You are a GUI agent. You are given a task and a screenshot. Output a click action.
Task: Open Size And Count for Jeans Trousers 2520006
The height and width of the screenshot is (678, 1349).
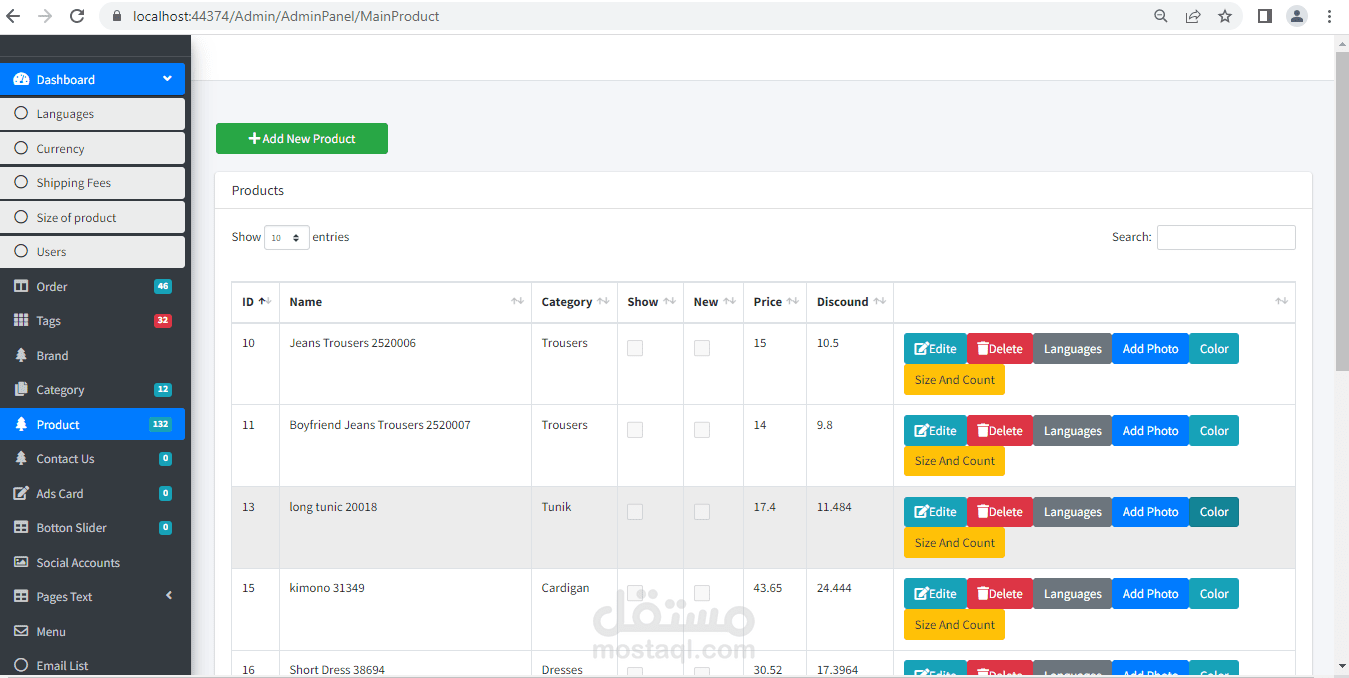pos(954,379)
